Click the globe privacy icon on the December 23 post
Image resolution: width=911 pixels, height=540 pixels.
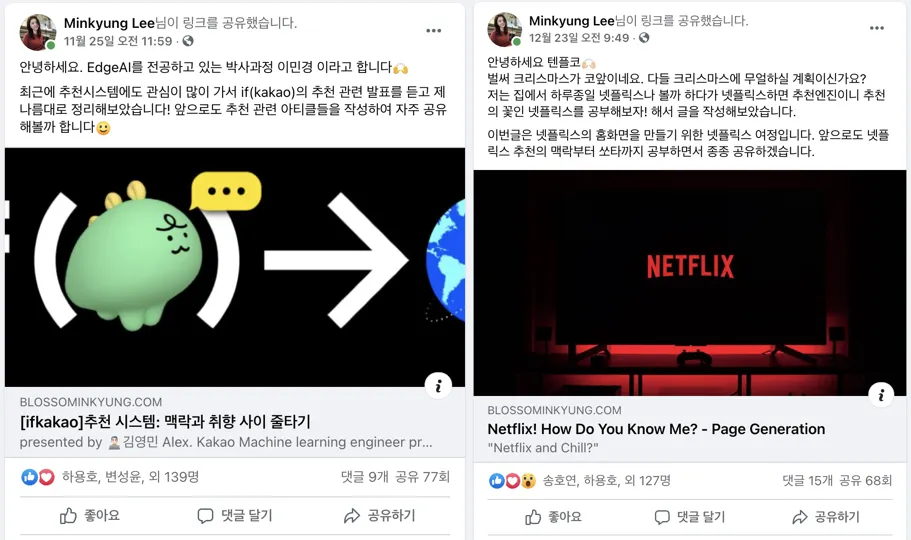click(644, 38)
